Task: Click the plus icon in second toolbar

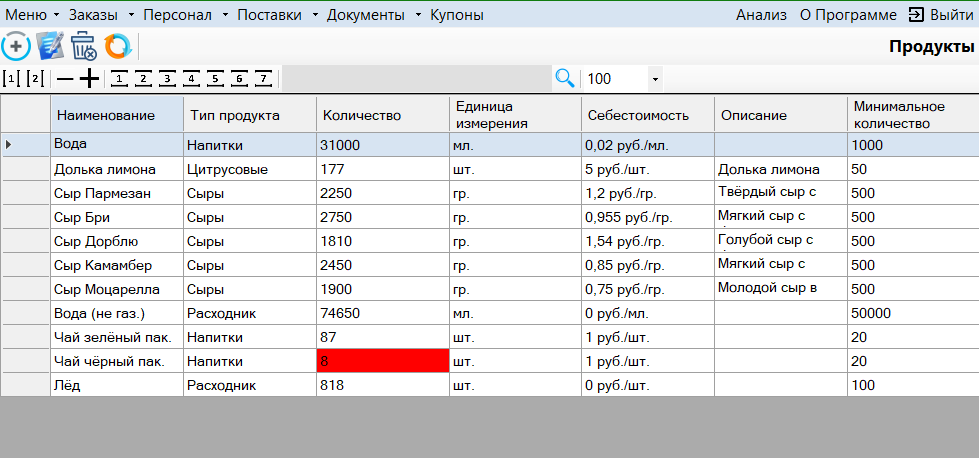Action: pos(90,78)
